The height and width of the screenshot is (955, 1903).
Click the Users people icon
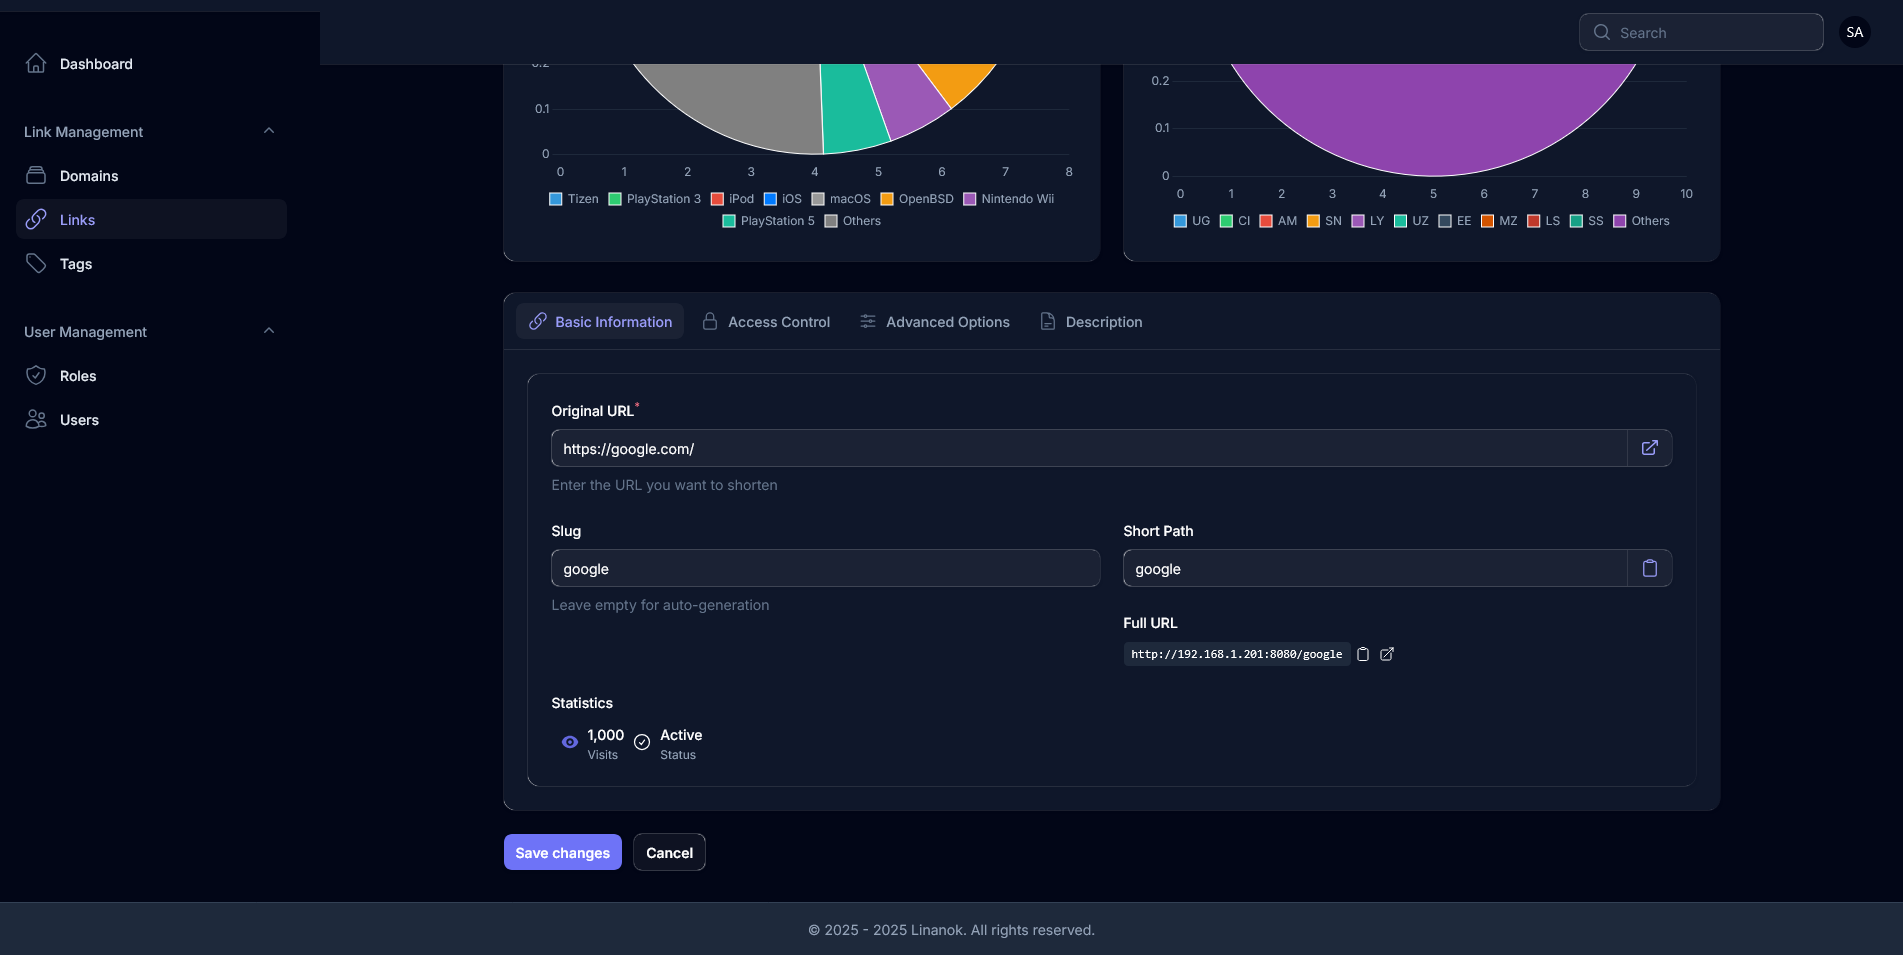pyautogui.click(x=36, y=419)
